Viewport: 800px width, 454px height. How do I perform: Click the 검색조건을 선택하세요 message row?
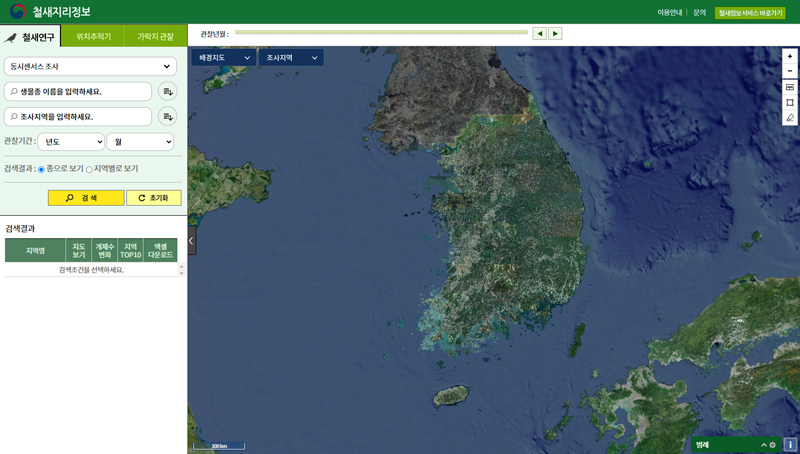[91, 270]
